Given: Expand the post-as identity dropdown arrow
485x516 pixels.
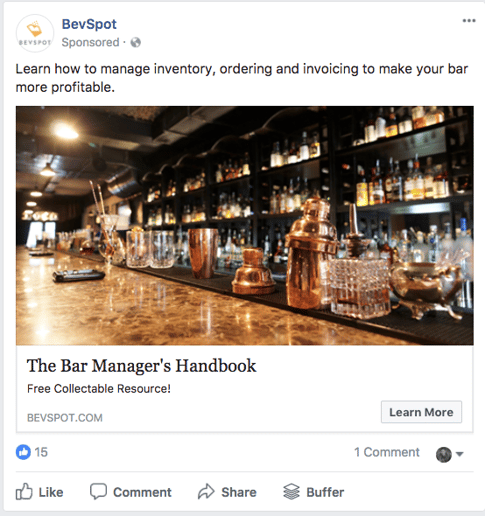Looking at the screenshot, I should [459, 454].
